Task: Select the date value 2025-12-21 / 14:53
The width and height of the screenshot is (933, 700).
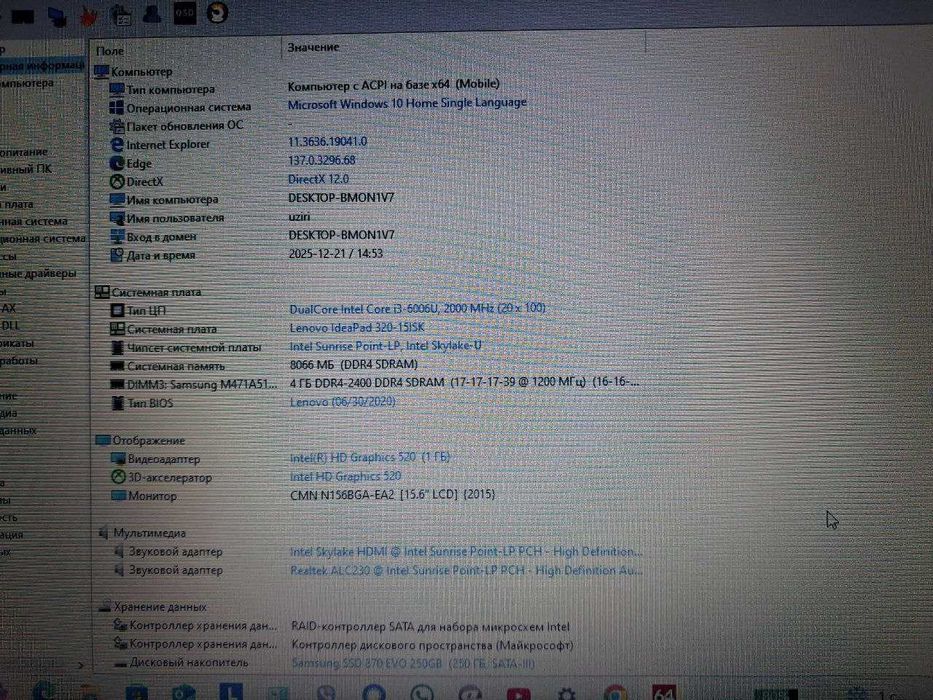Action: pos(336,254)
